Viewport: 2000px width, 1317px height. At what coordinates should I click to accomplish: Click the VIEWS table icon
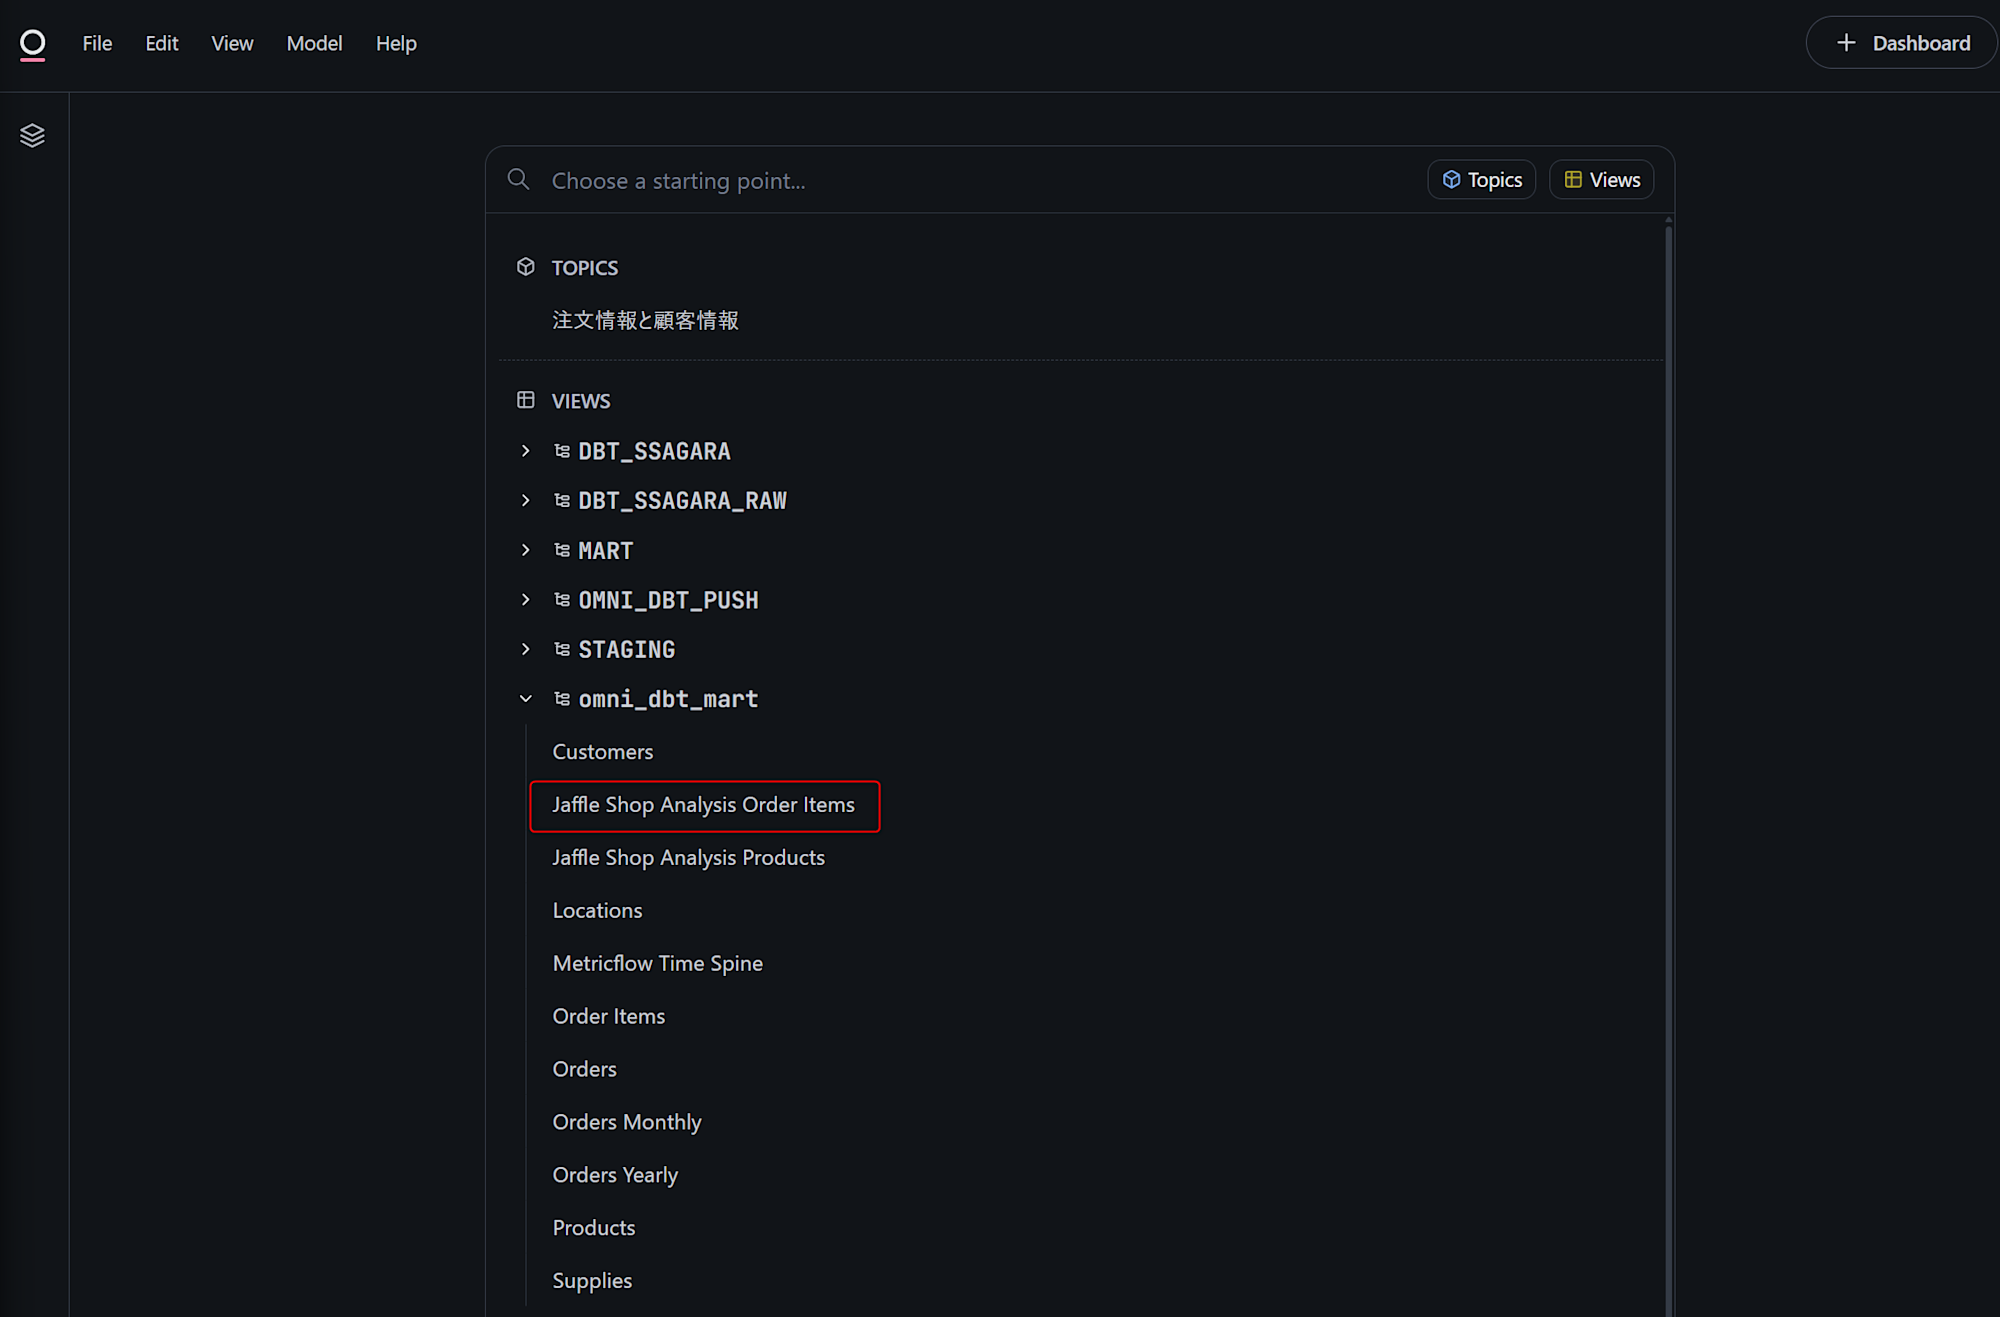coord(526,400)
